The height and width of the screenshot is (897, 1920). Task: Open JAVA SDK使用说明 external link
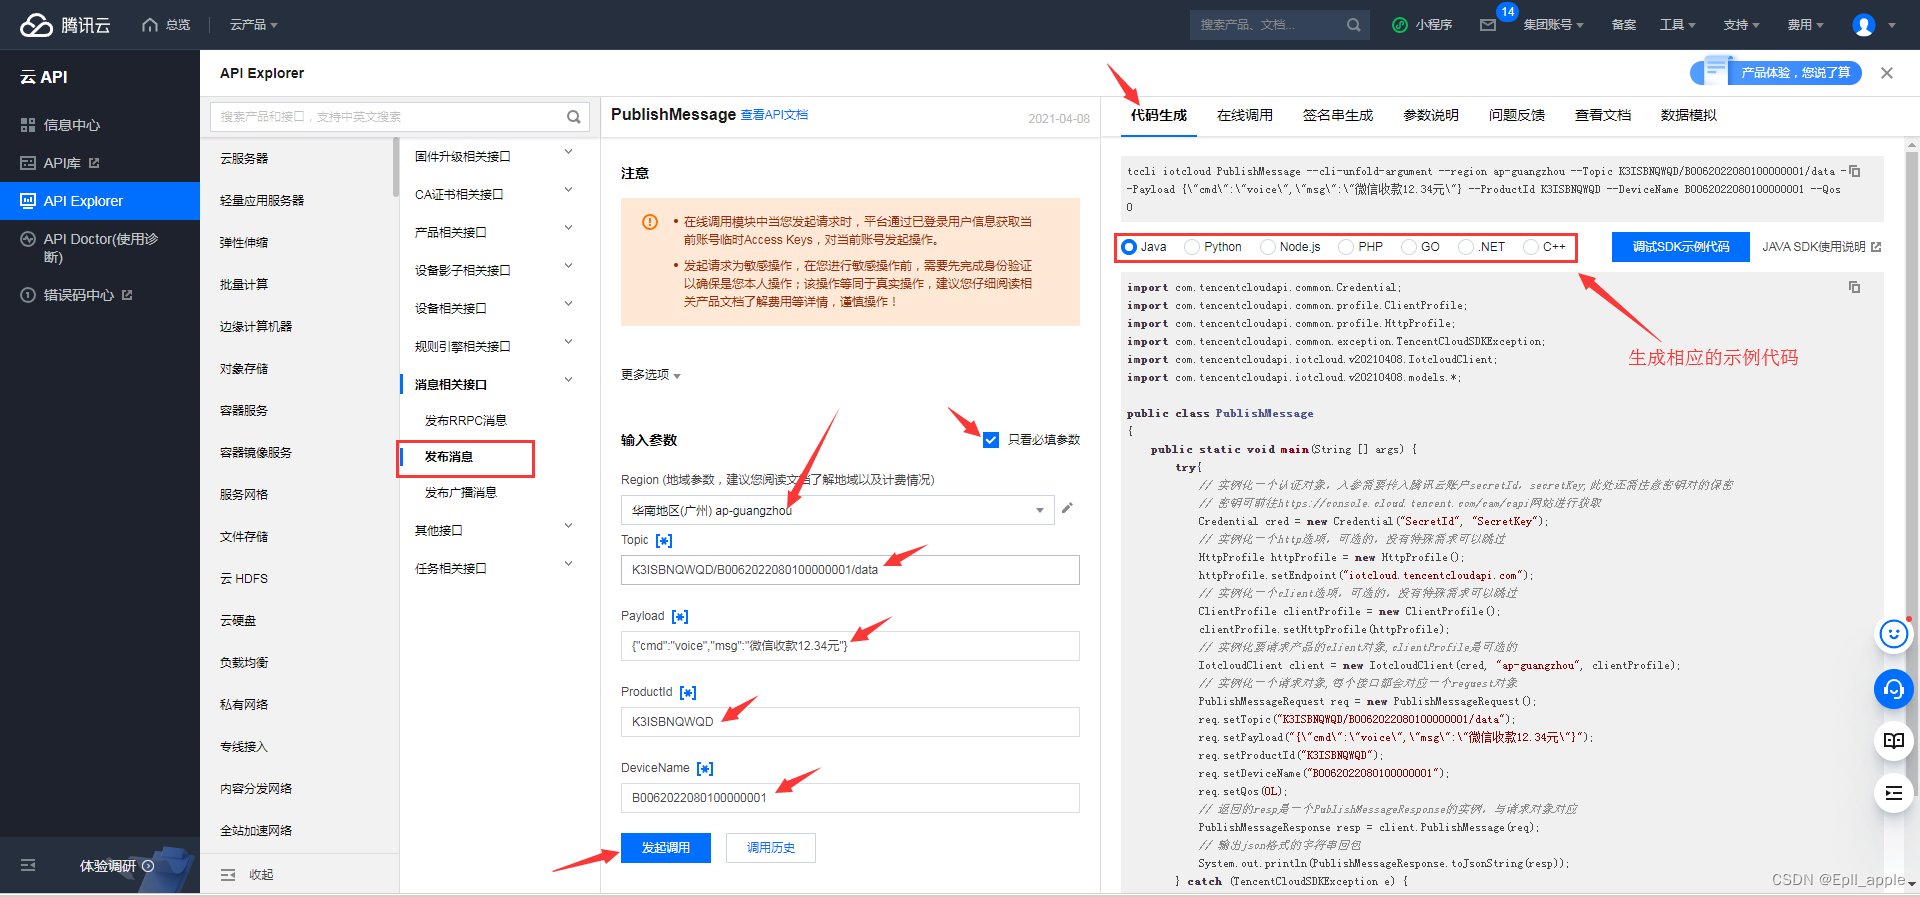(x=1821, y=247)
